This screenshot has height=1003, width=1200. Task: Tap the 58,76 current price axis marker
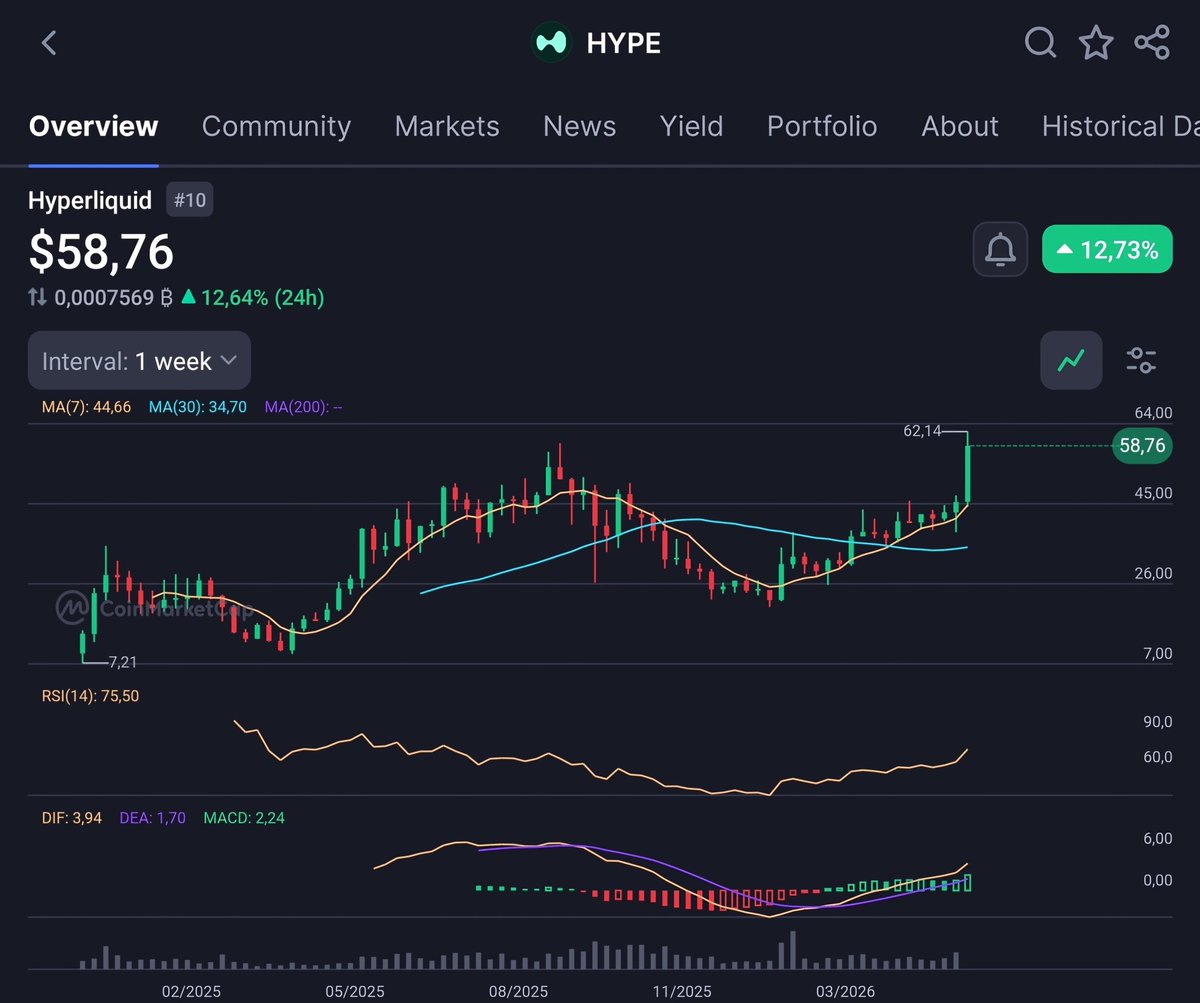[x=1142, y=445]
